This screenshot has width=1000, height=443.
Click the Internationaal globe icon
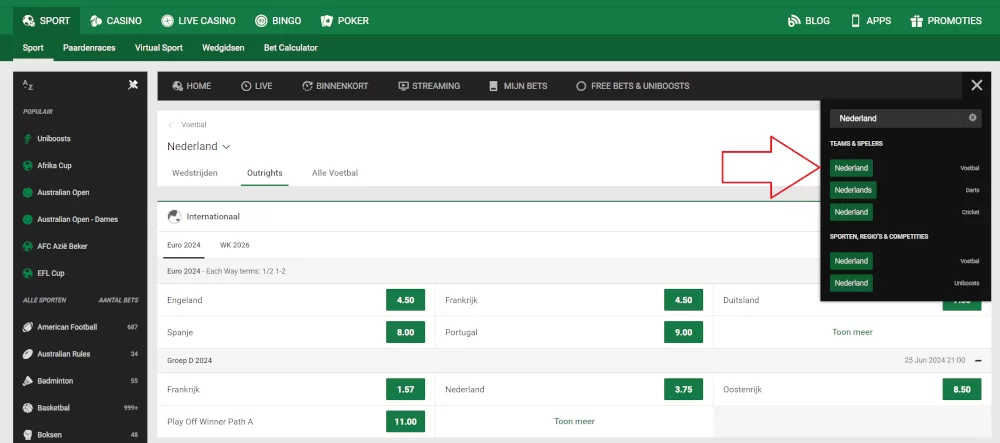click(174, 217)
